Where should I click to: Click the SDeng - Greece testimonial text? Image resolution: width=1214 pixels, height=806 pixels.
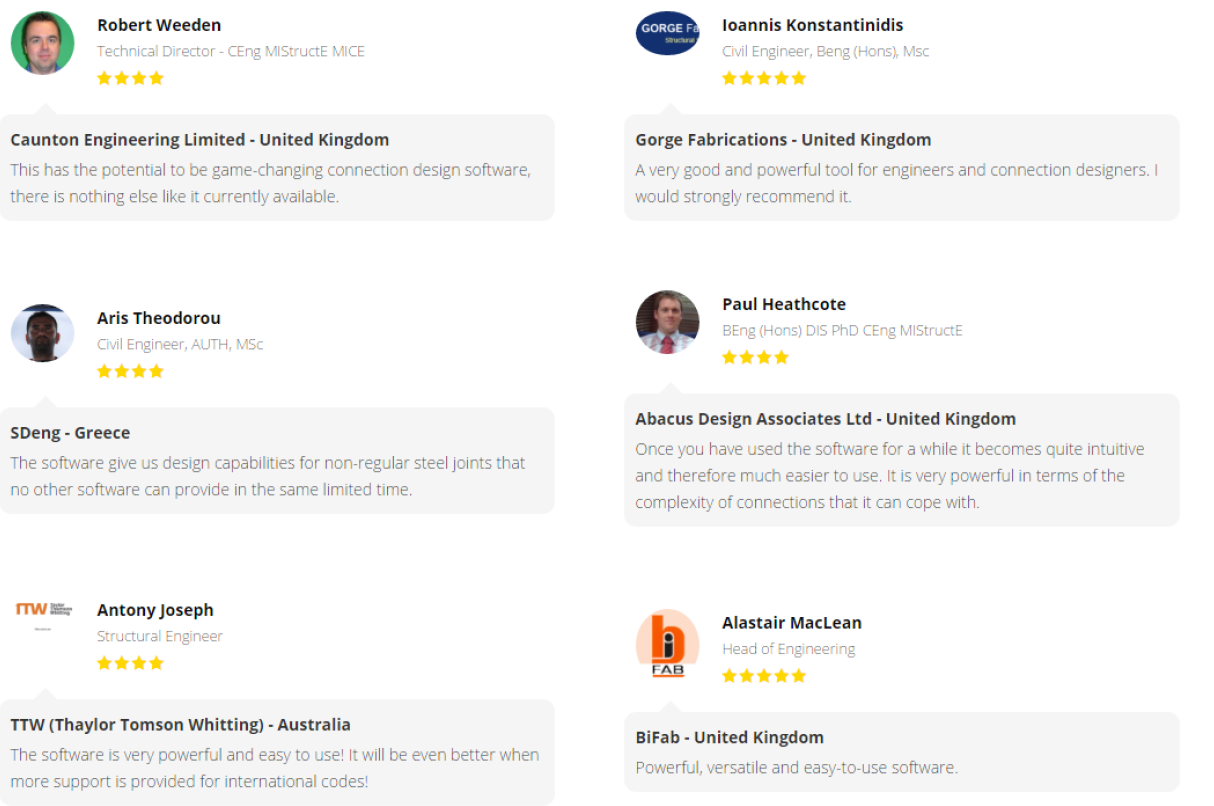(267, 476)
